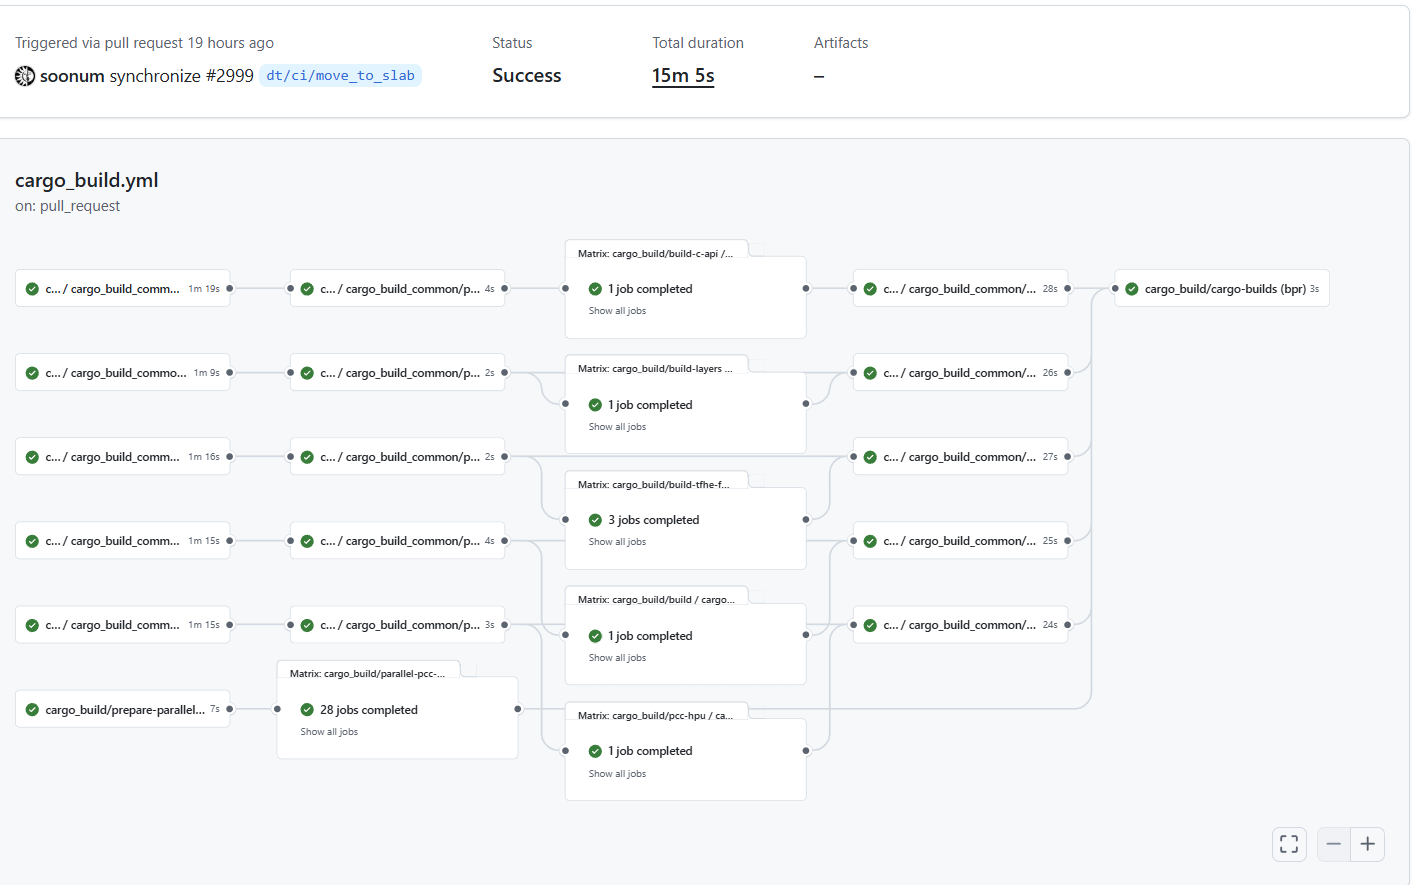Open the cargo_build_common job lasting 28s
Viewport: 1414px width, 885px height.
(x=960, y=289)
